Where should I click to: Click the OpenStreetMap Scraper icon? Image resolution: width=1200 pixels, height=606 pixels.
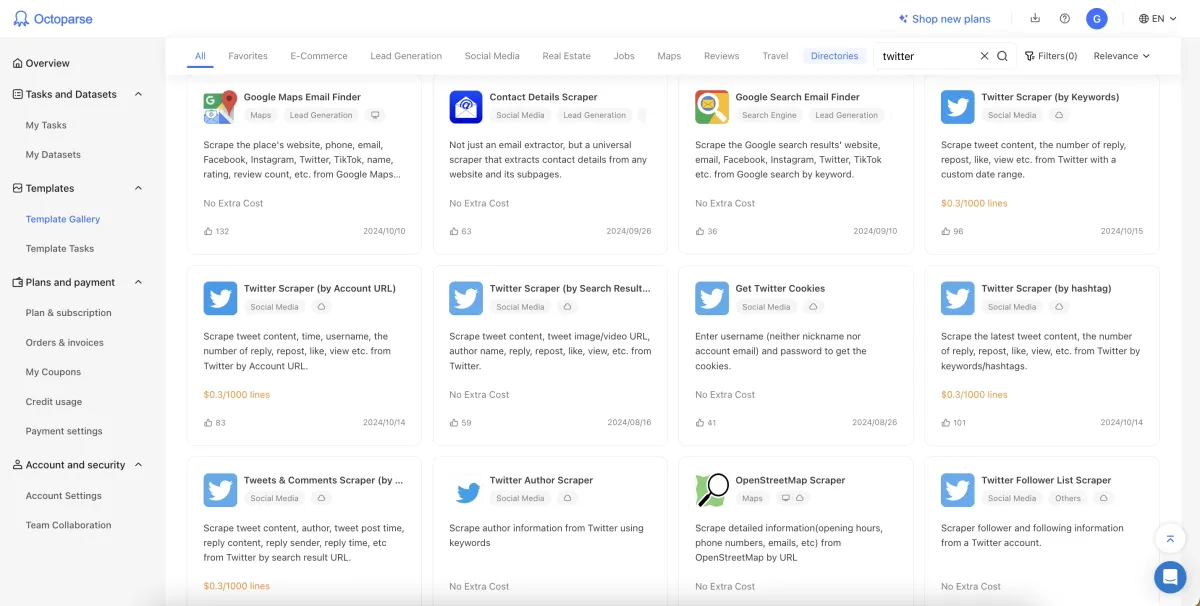pyautogui.click(x=712, y=490)
